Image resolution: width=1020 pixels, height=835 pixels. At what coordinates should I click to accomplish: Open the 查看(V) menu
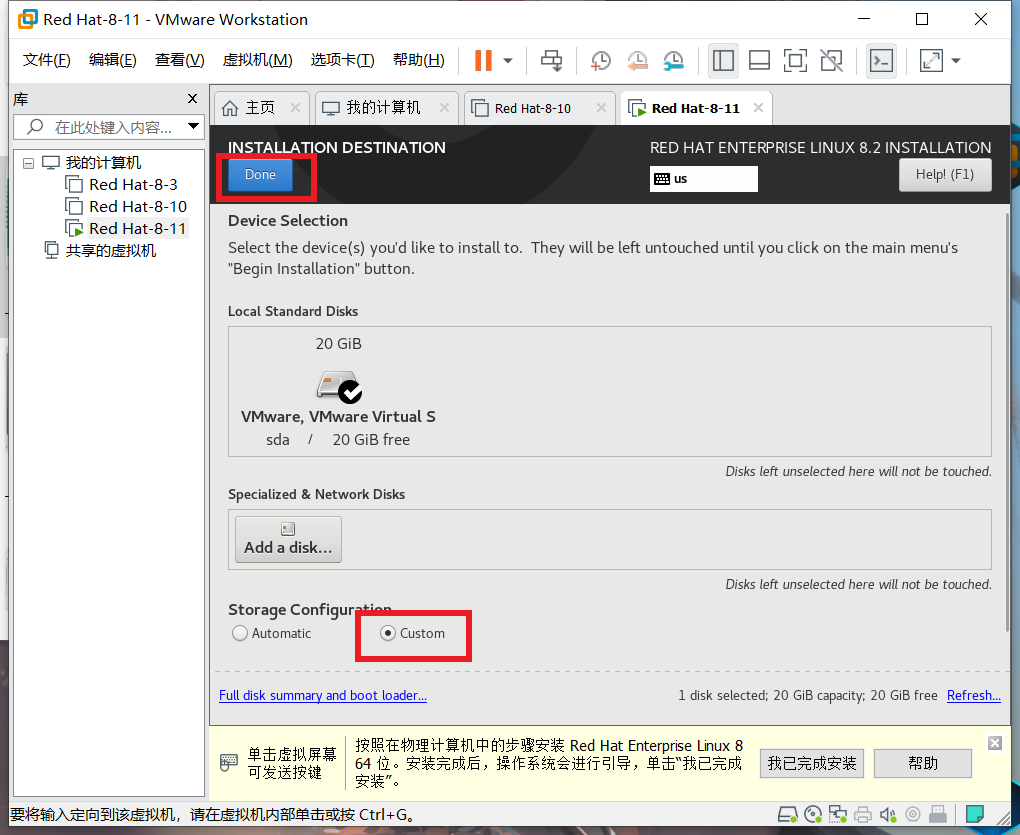coord(180,60)
